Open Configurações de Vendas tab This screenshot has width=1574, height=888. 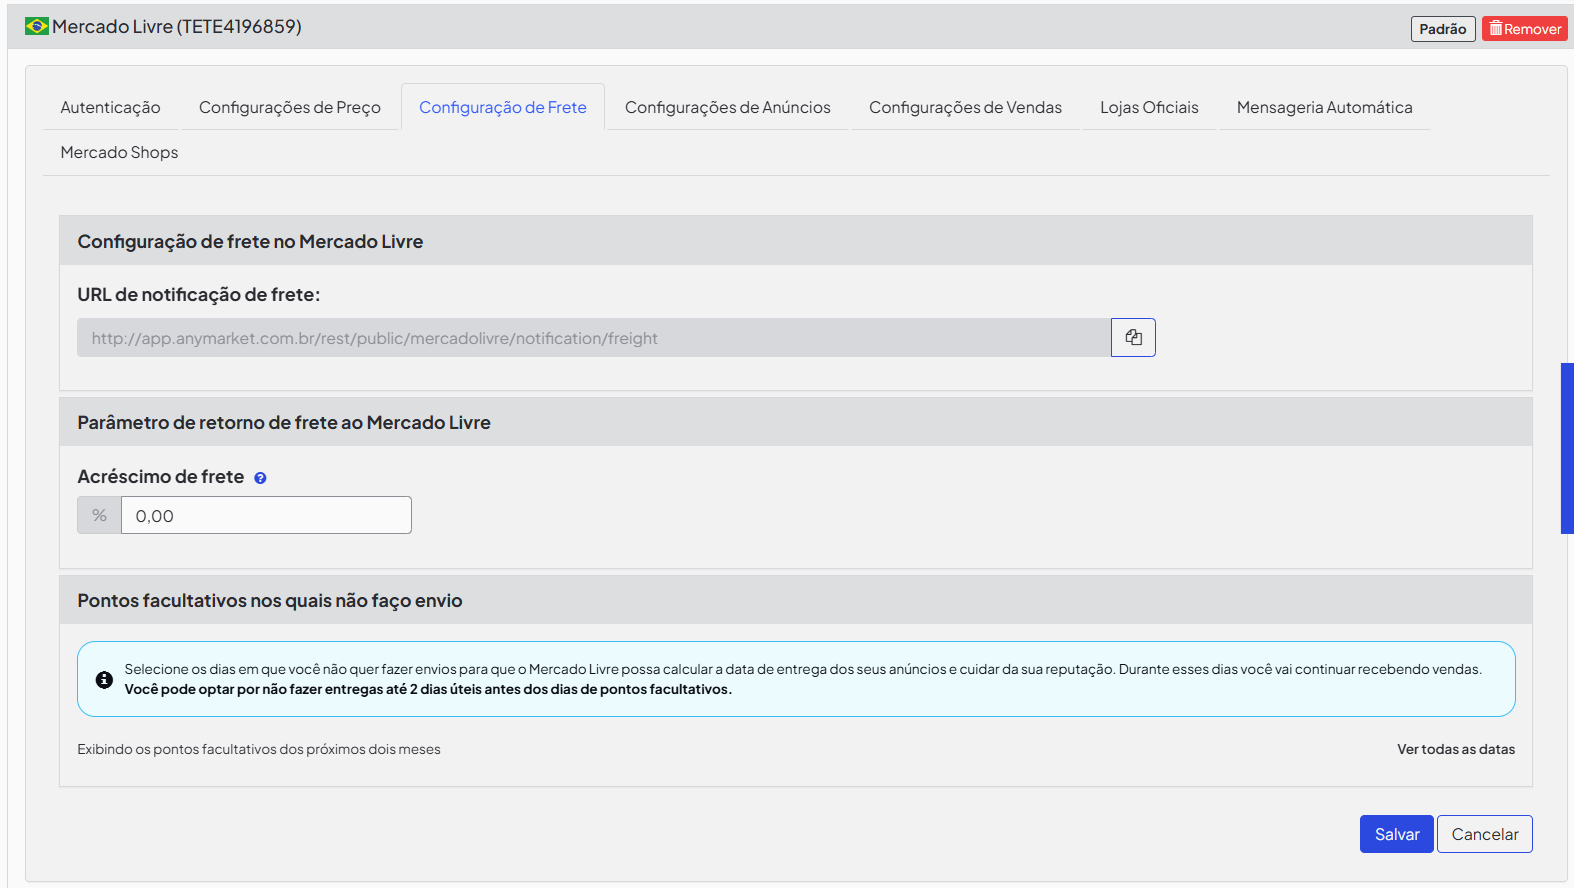point(965,107)
